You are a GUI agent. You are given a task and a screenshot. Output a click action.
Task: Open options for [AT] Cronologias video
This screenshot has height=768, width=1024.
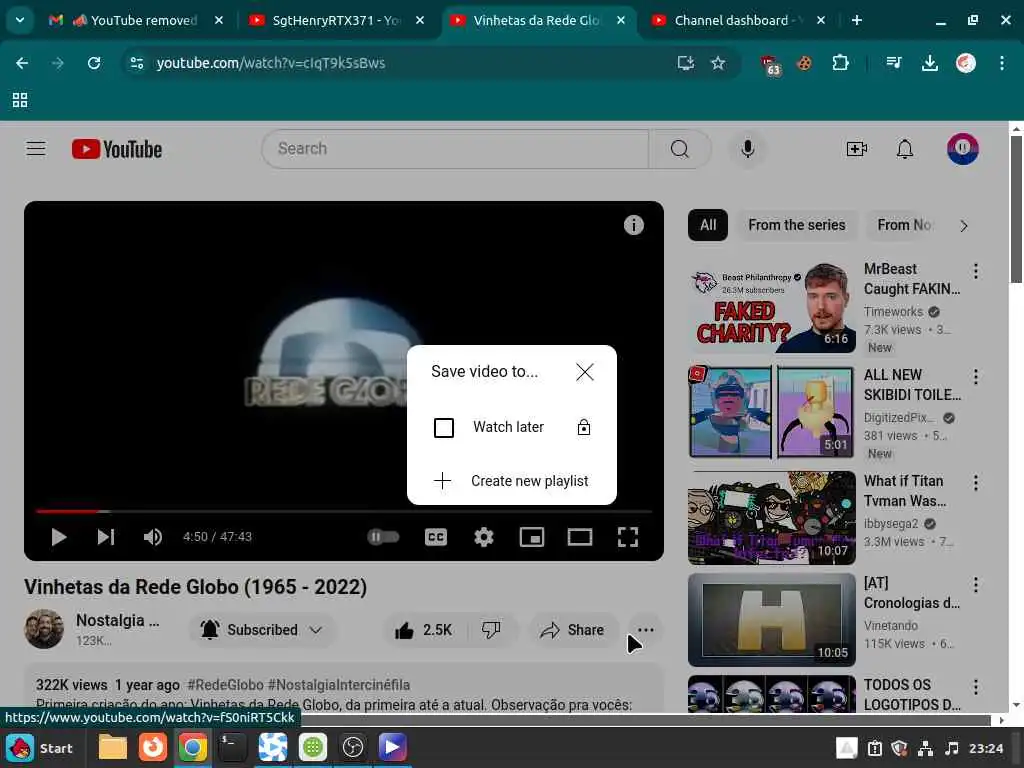tap(975, 584)
